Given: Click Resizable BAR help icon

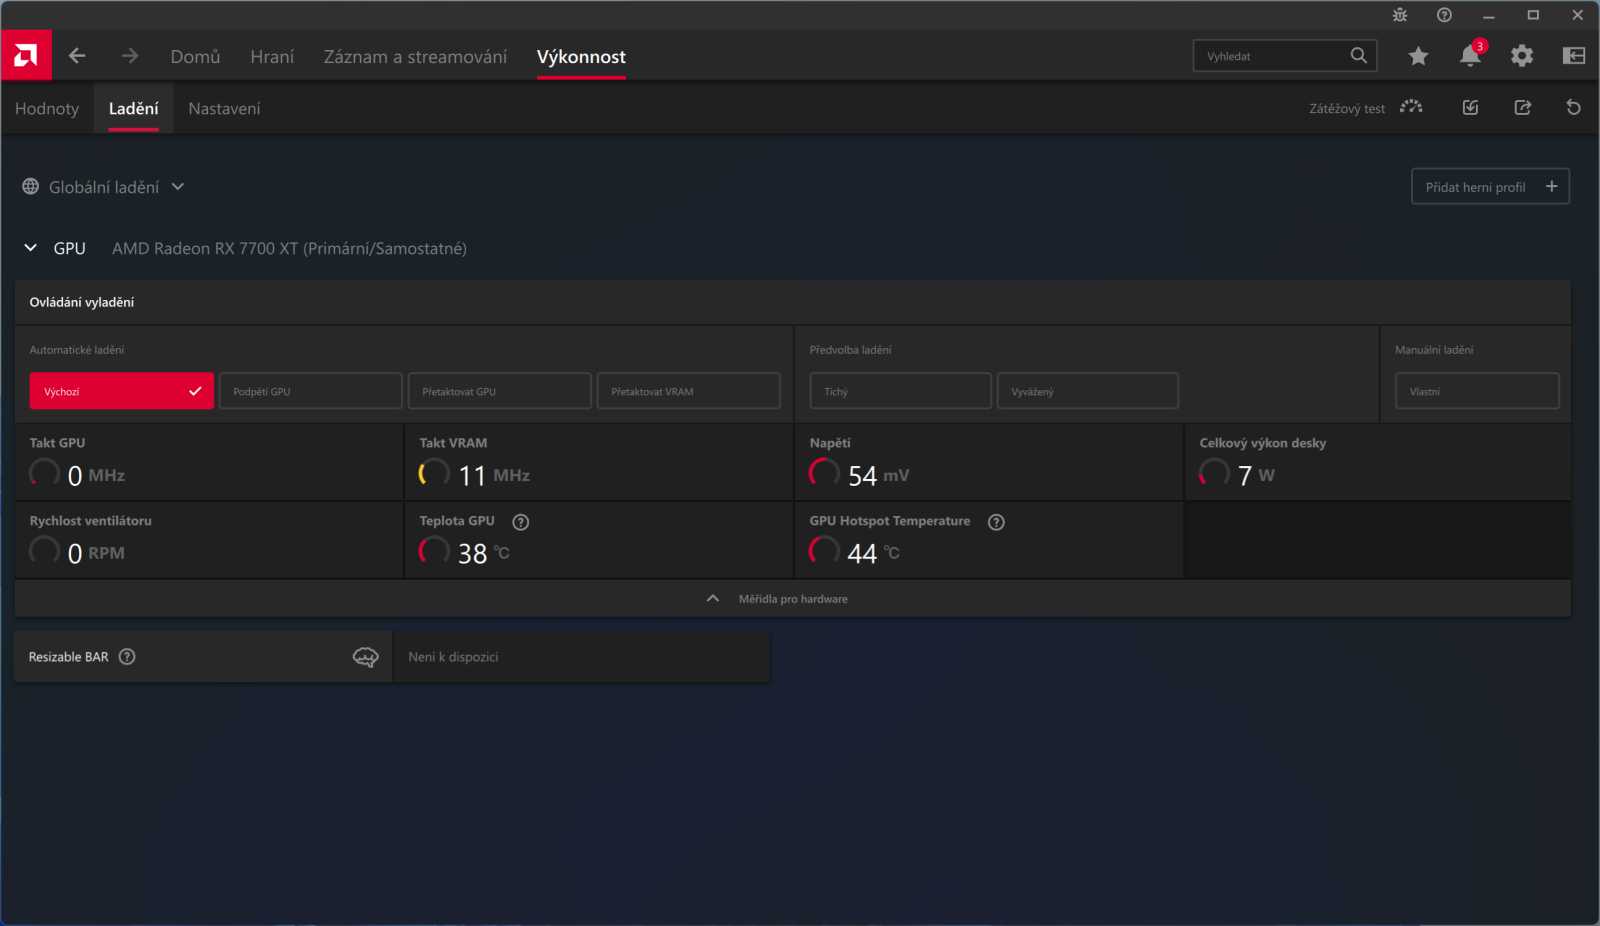Looking at the screenshot, I should click(127, 657).
